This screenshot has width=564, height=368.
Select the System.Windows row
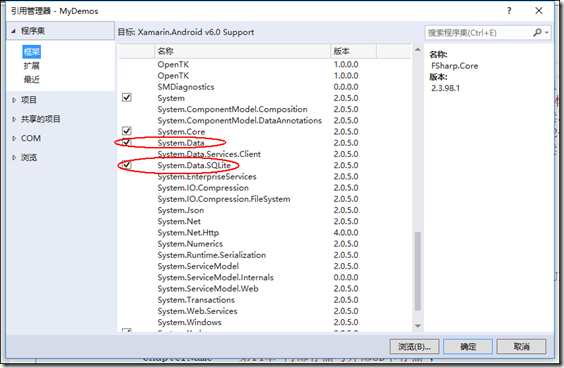click(x=265, y=322)
